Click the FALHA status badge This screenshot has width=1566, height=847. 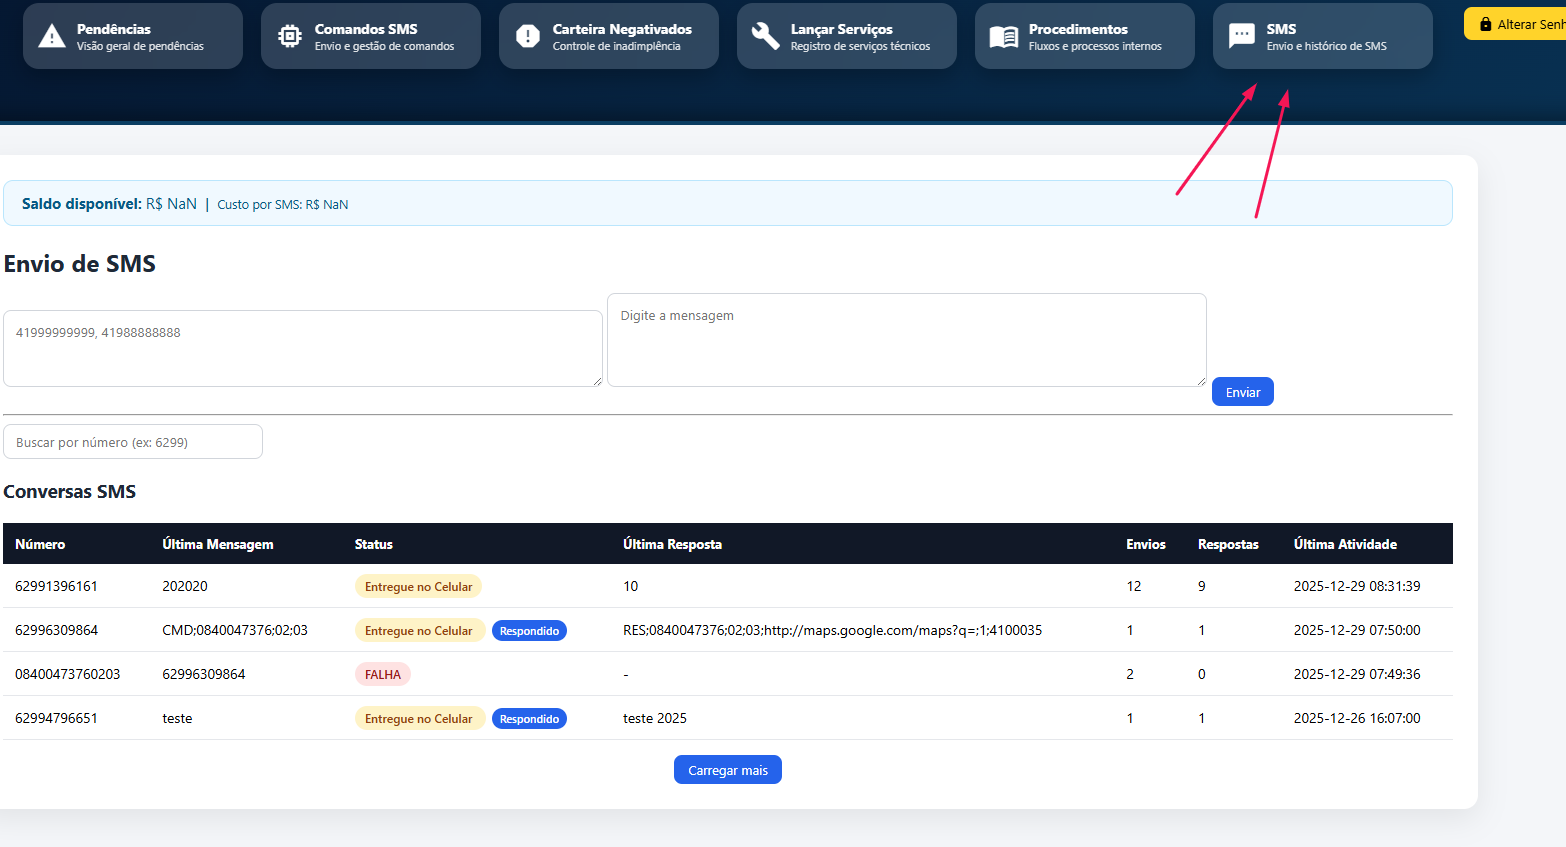click(382, 674)
